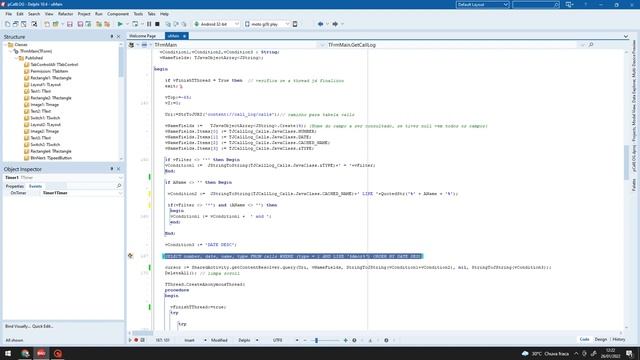Viewport: 640px width, 360px height.
Task: Open the weather widget in taskbar
Action: click(545, 353)
